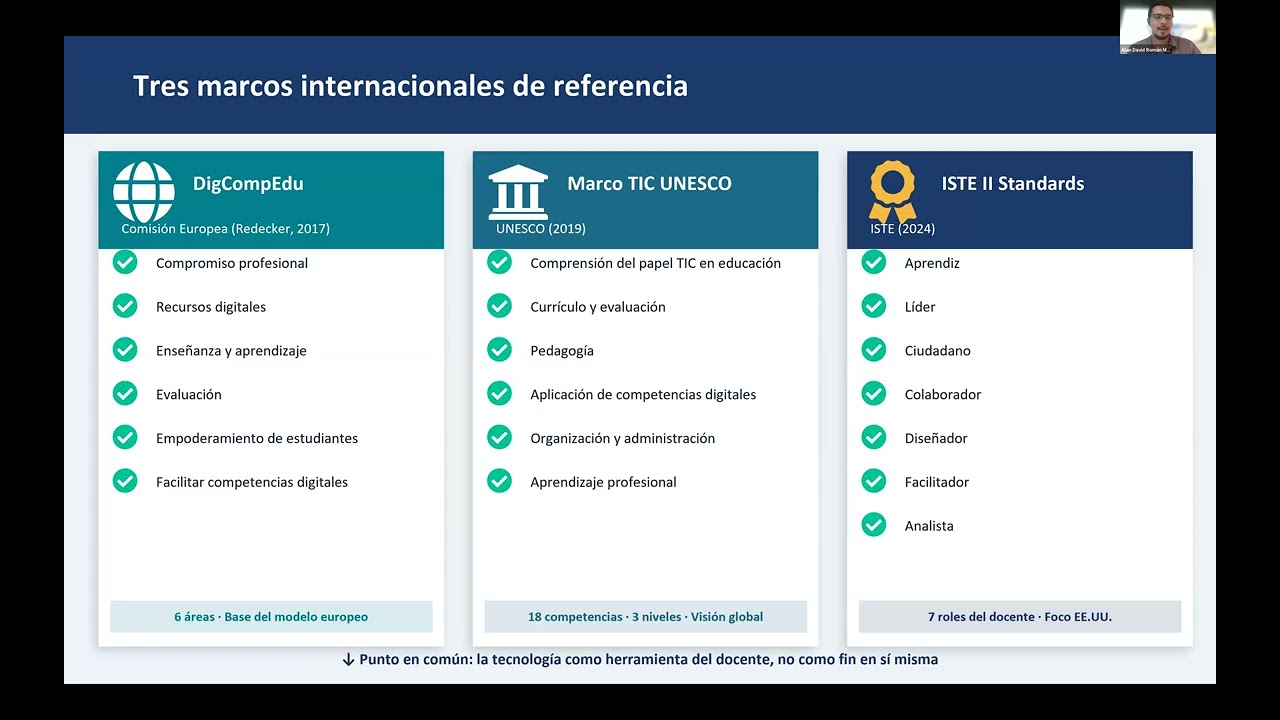
Task: Click the presenter webcam thumbnail
Action: point(1167,27)
